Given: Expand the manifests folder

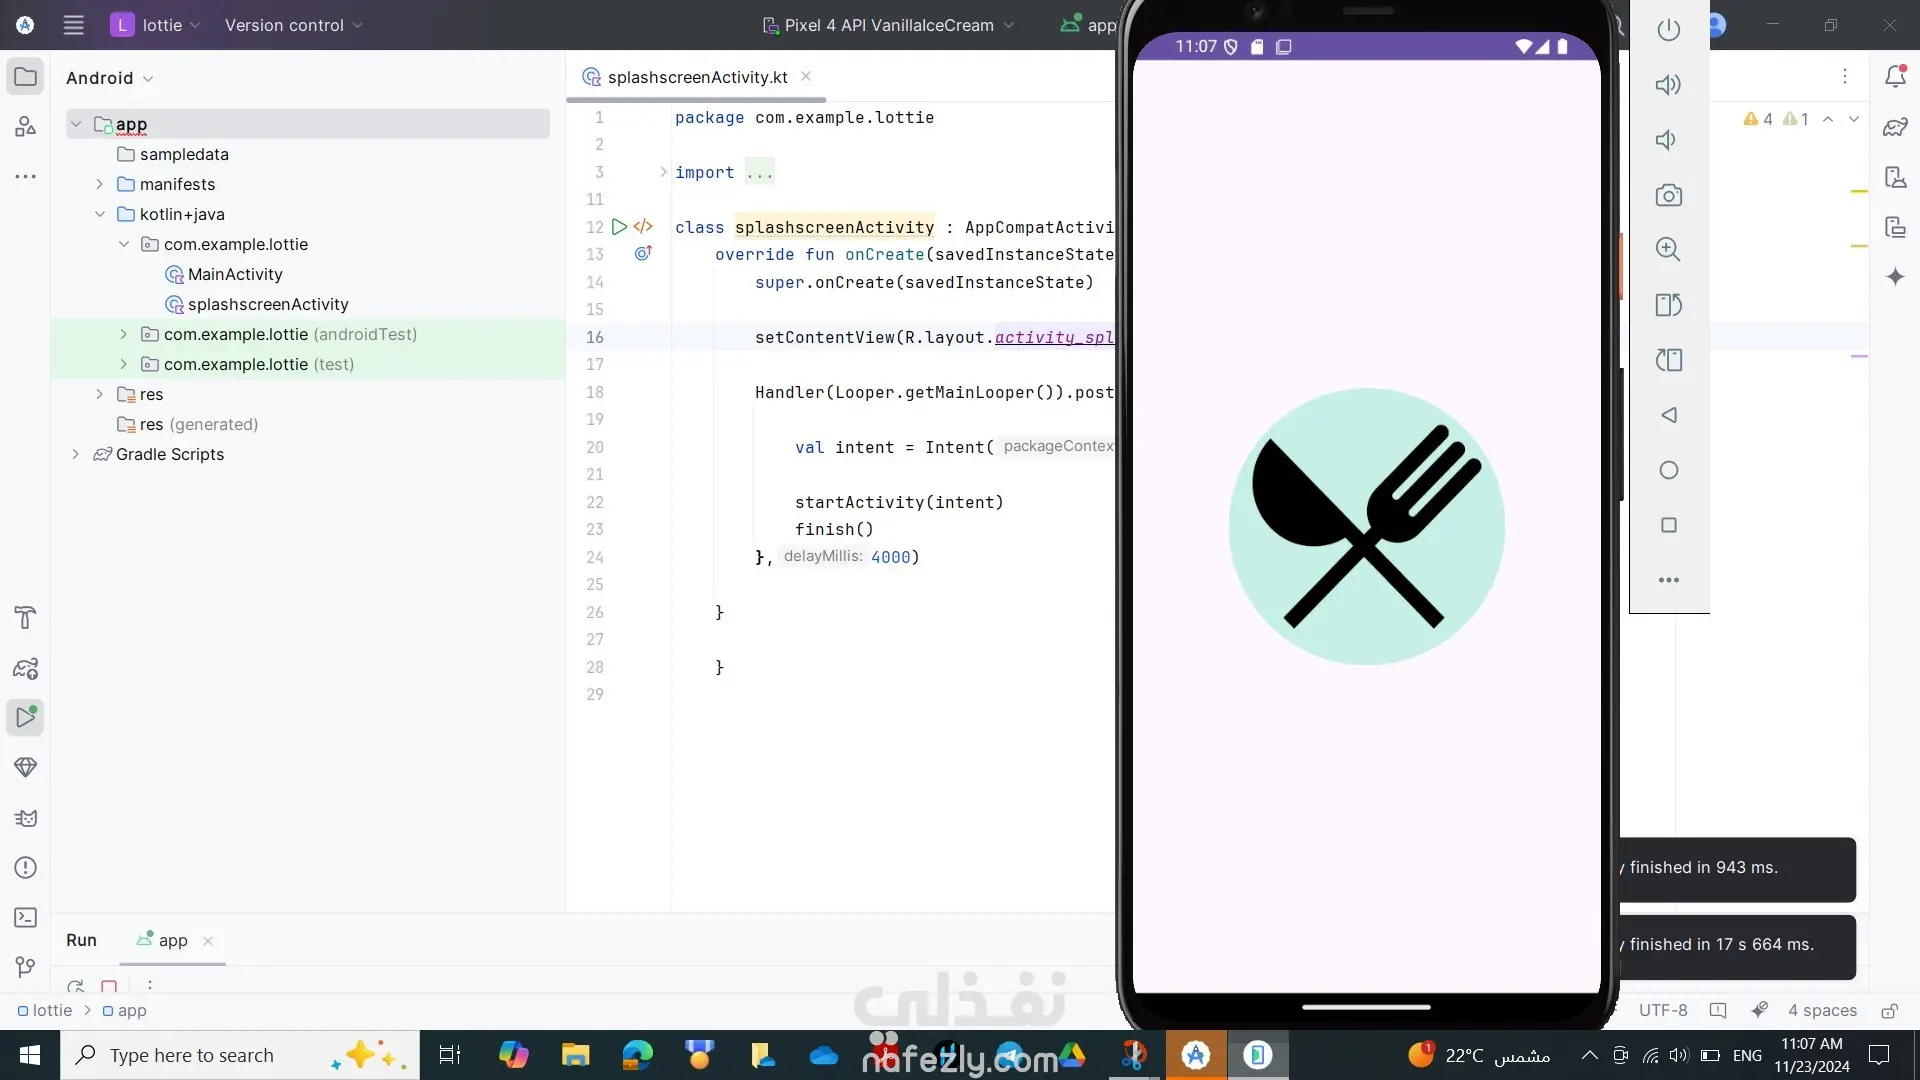Looking at the screenshot, I should [99, 184].
